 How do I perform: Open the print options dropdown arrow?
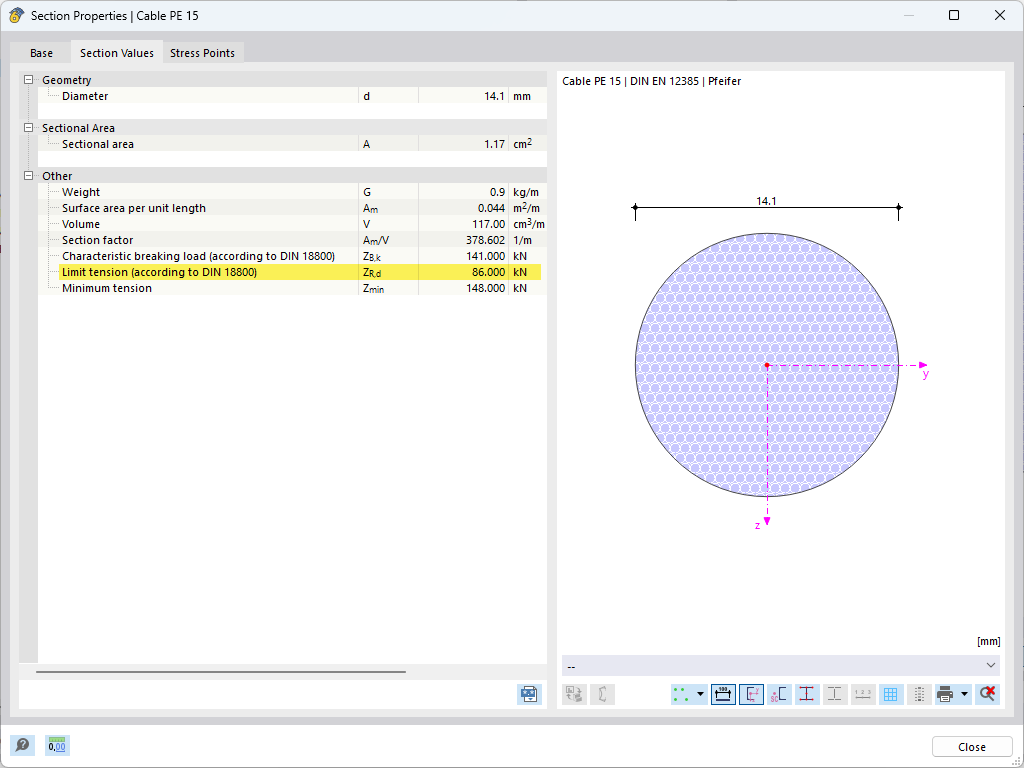[x=965, y=694]
